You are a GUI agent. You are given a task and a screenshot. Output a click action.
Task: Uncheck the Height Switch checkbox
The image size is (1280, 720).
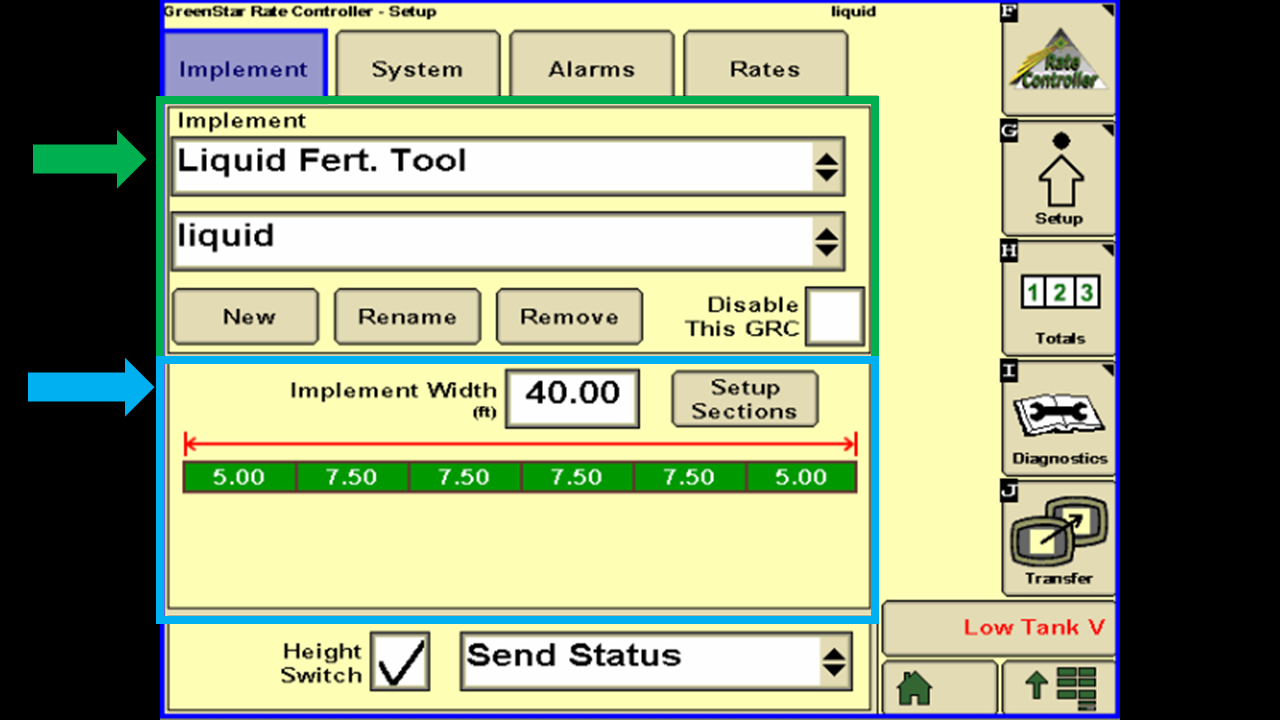[x=400, y=661]
